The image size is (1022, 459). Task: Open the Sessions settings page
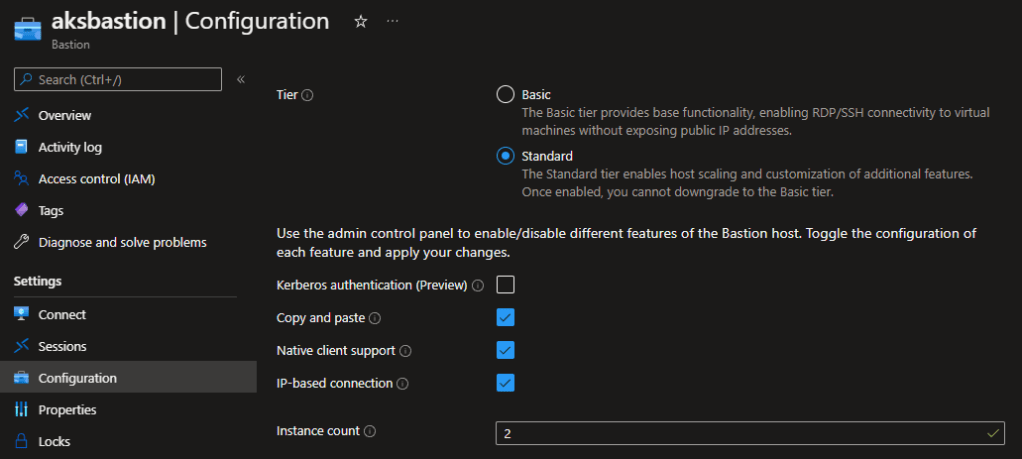pos(62,347)
